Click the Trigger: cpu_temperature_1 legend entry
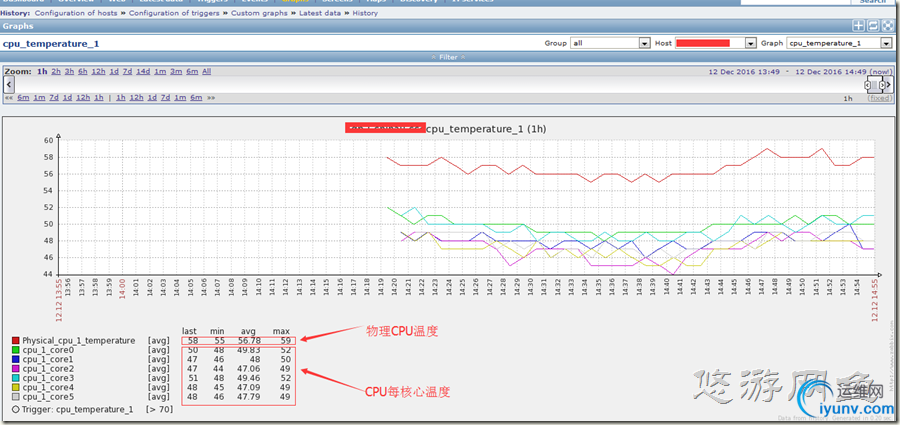The height and width of the screenshot is (425, 900). point(78,409)
